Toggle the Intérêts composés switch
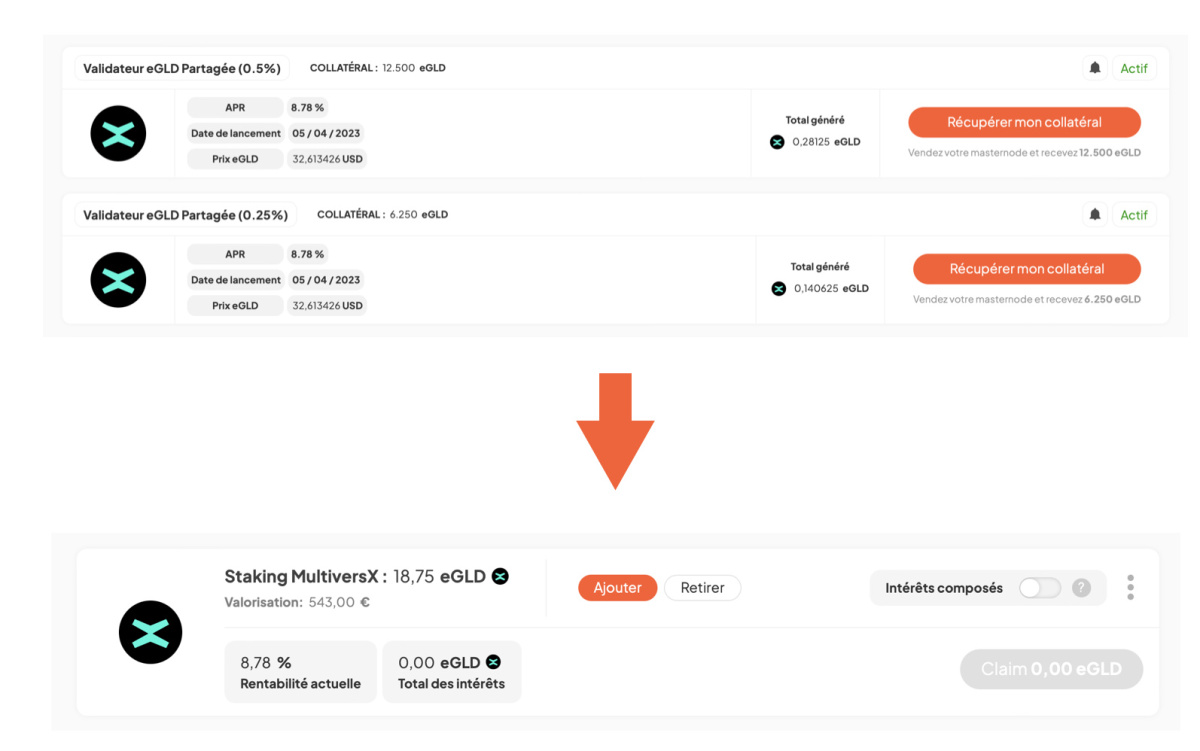This screenshot has width=1200, height=751. (1040, 588)
